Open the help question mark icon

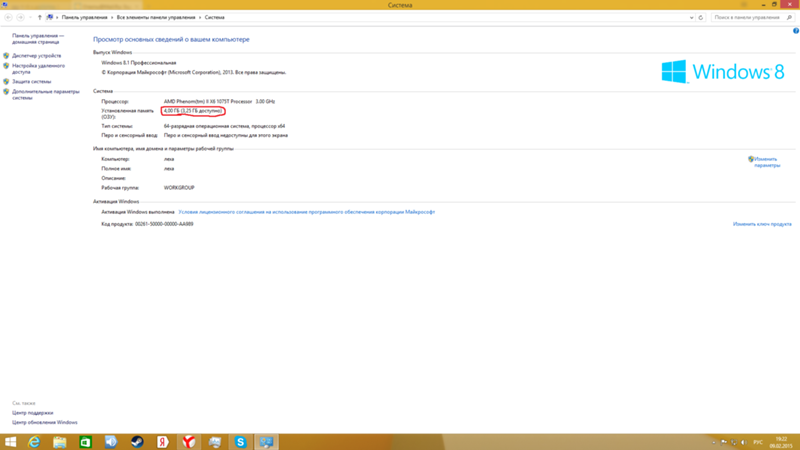pos(795,31)
